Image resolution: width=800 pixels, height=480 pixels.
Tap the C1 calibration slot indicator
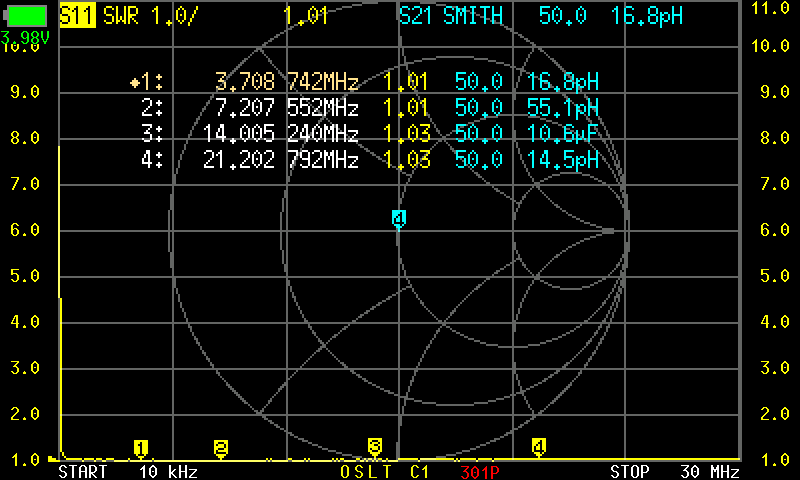(419, 472)
